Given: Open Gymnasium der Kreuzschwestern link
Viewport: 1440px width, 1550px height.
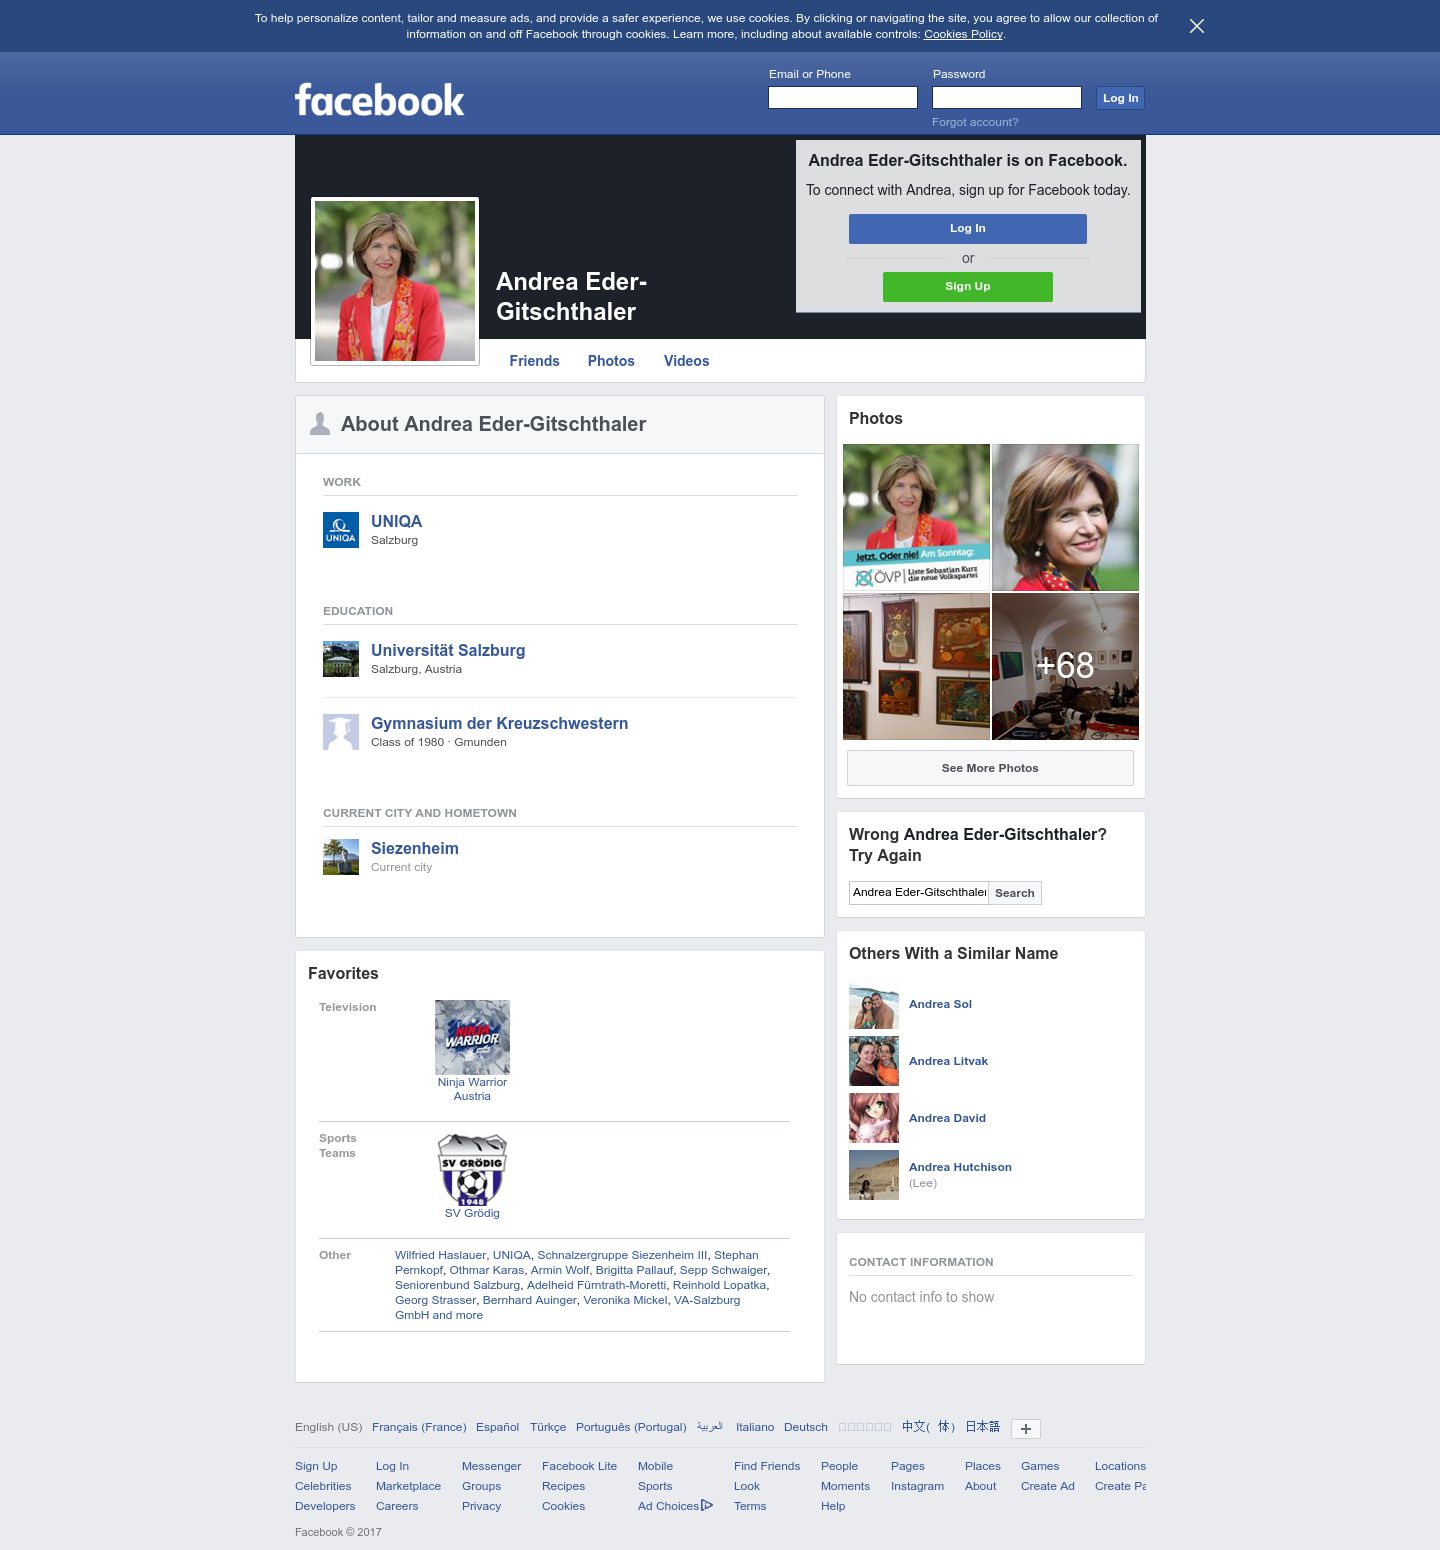Looking at the screenshot, I should 499,723.
